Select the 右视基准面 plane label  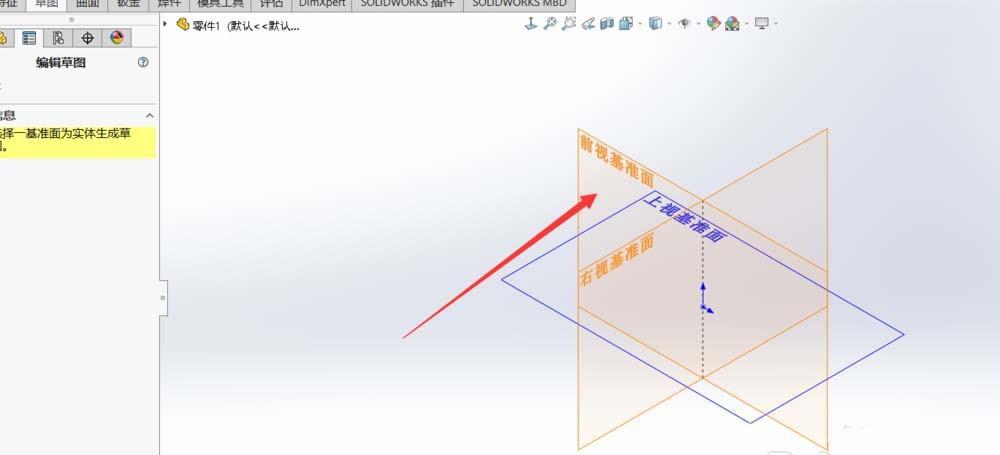point(617,260)
